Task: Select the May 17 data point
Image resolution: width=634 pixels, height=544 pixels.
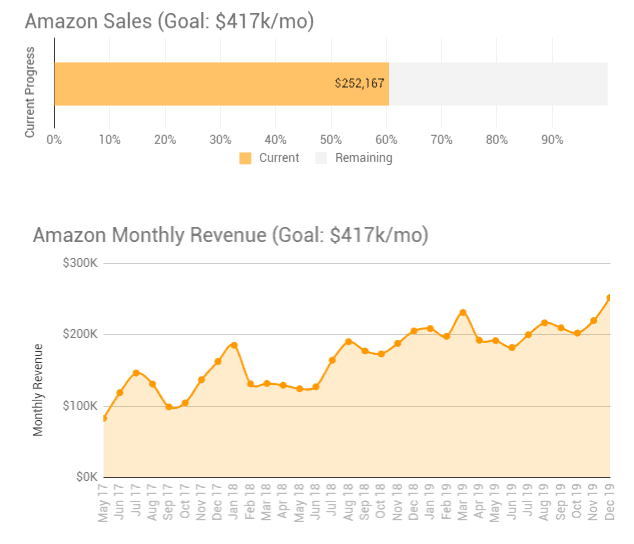Action: point(104,418)
